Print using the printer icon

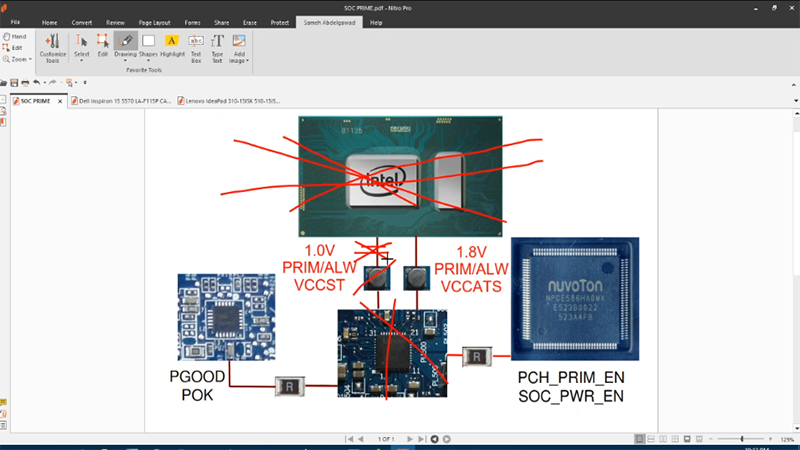[x=25, y=83]
